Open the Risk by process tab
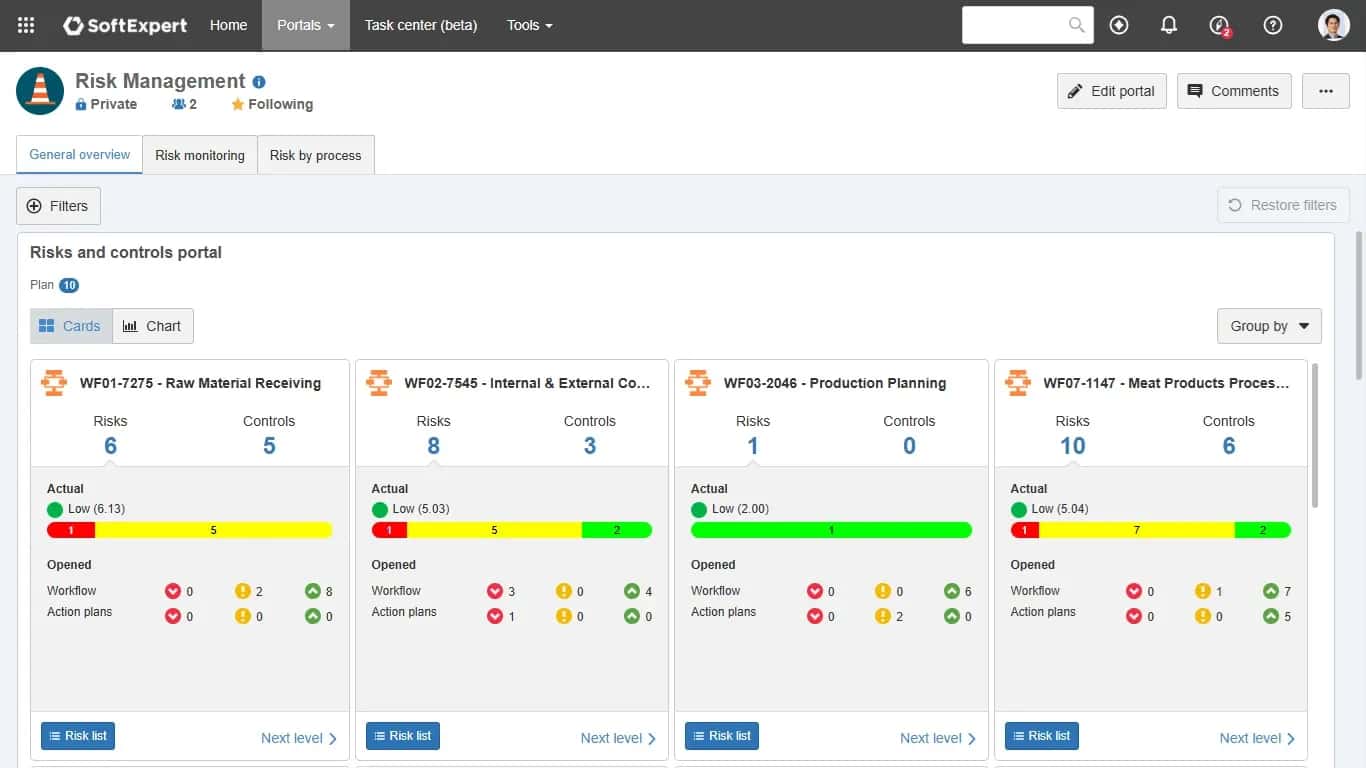The height and width of the screenshot is (768, 1366). point(315,155)
